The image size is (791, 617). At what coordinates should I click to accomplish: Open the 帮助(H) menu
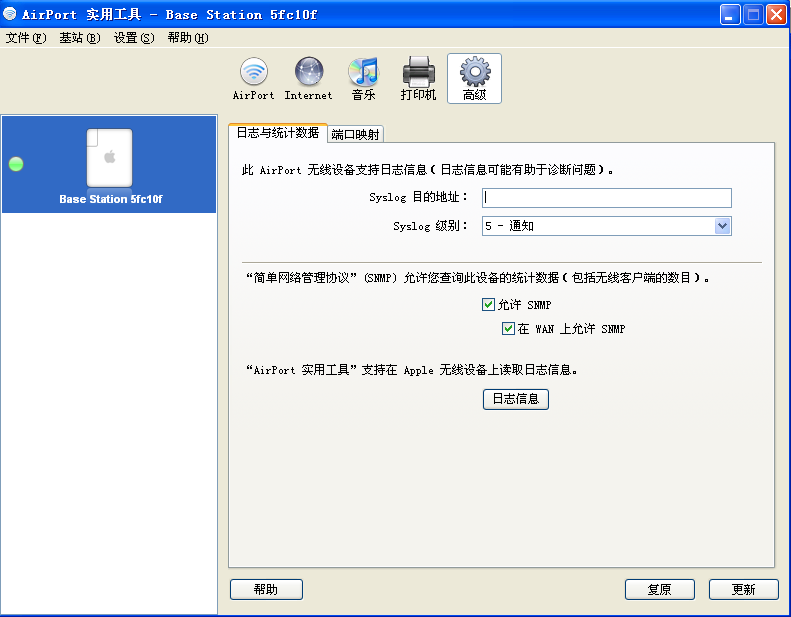point(188,38)
